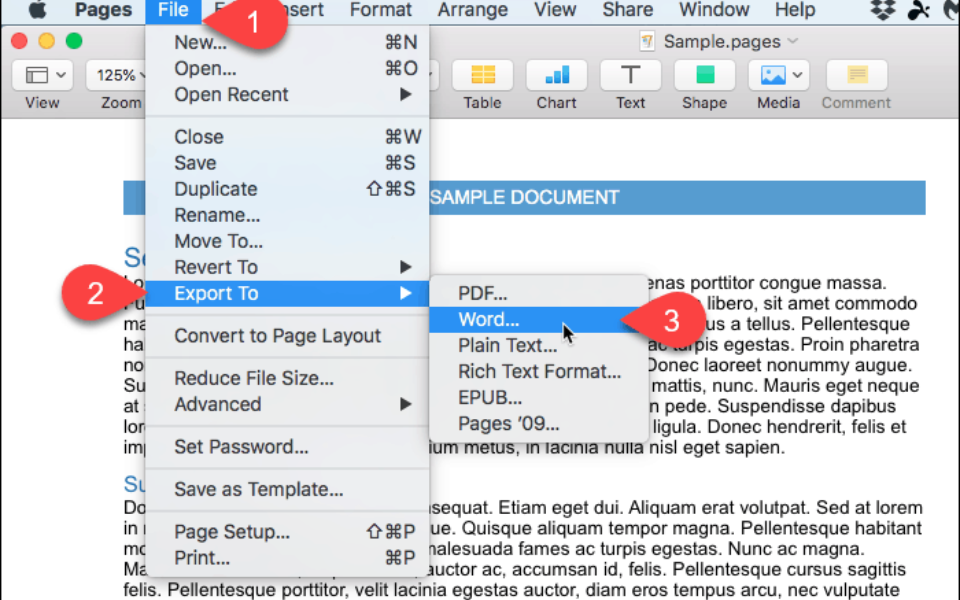The image size is (960, 600).
Task: Export as EPUB...
Action: [x=538, y=398]
